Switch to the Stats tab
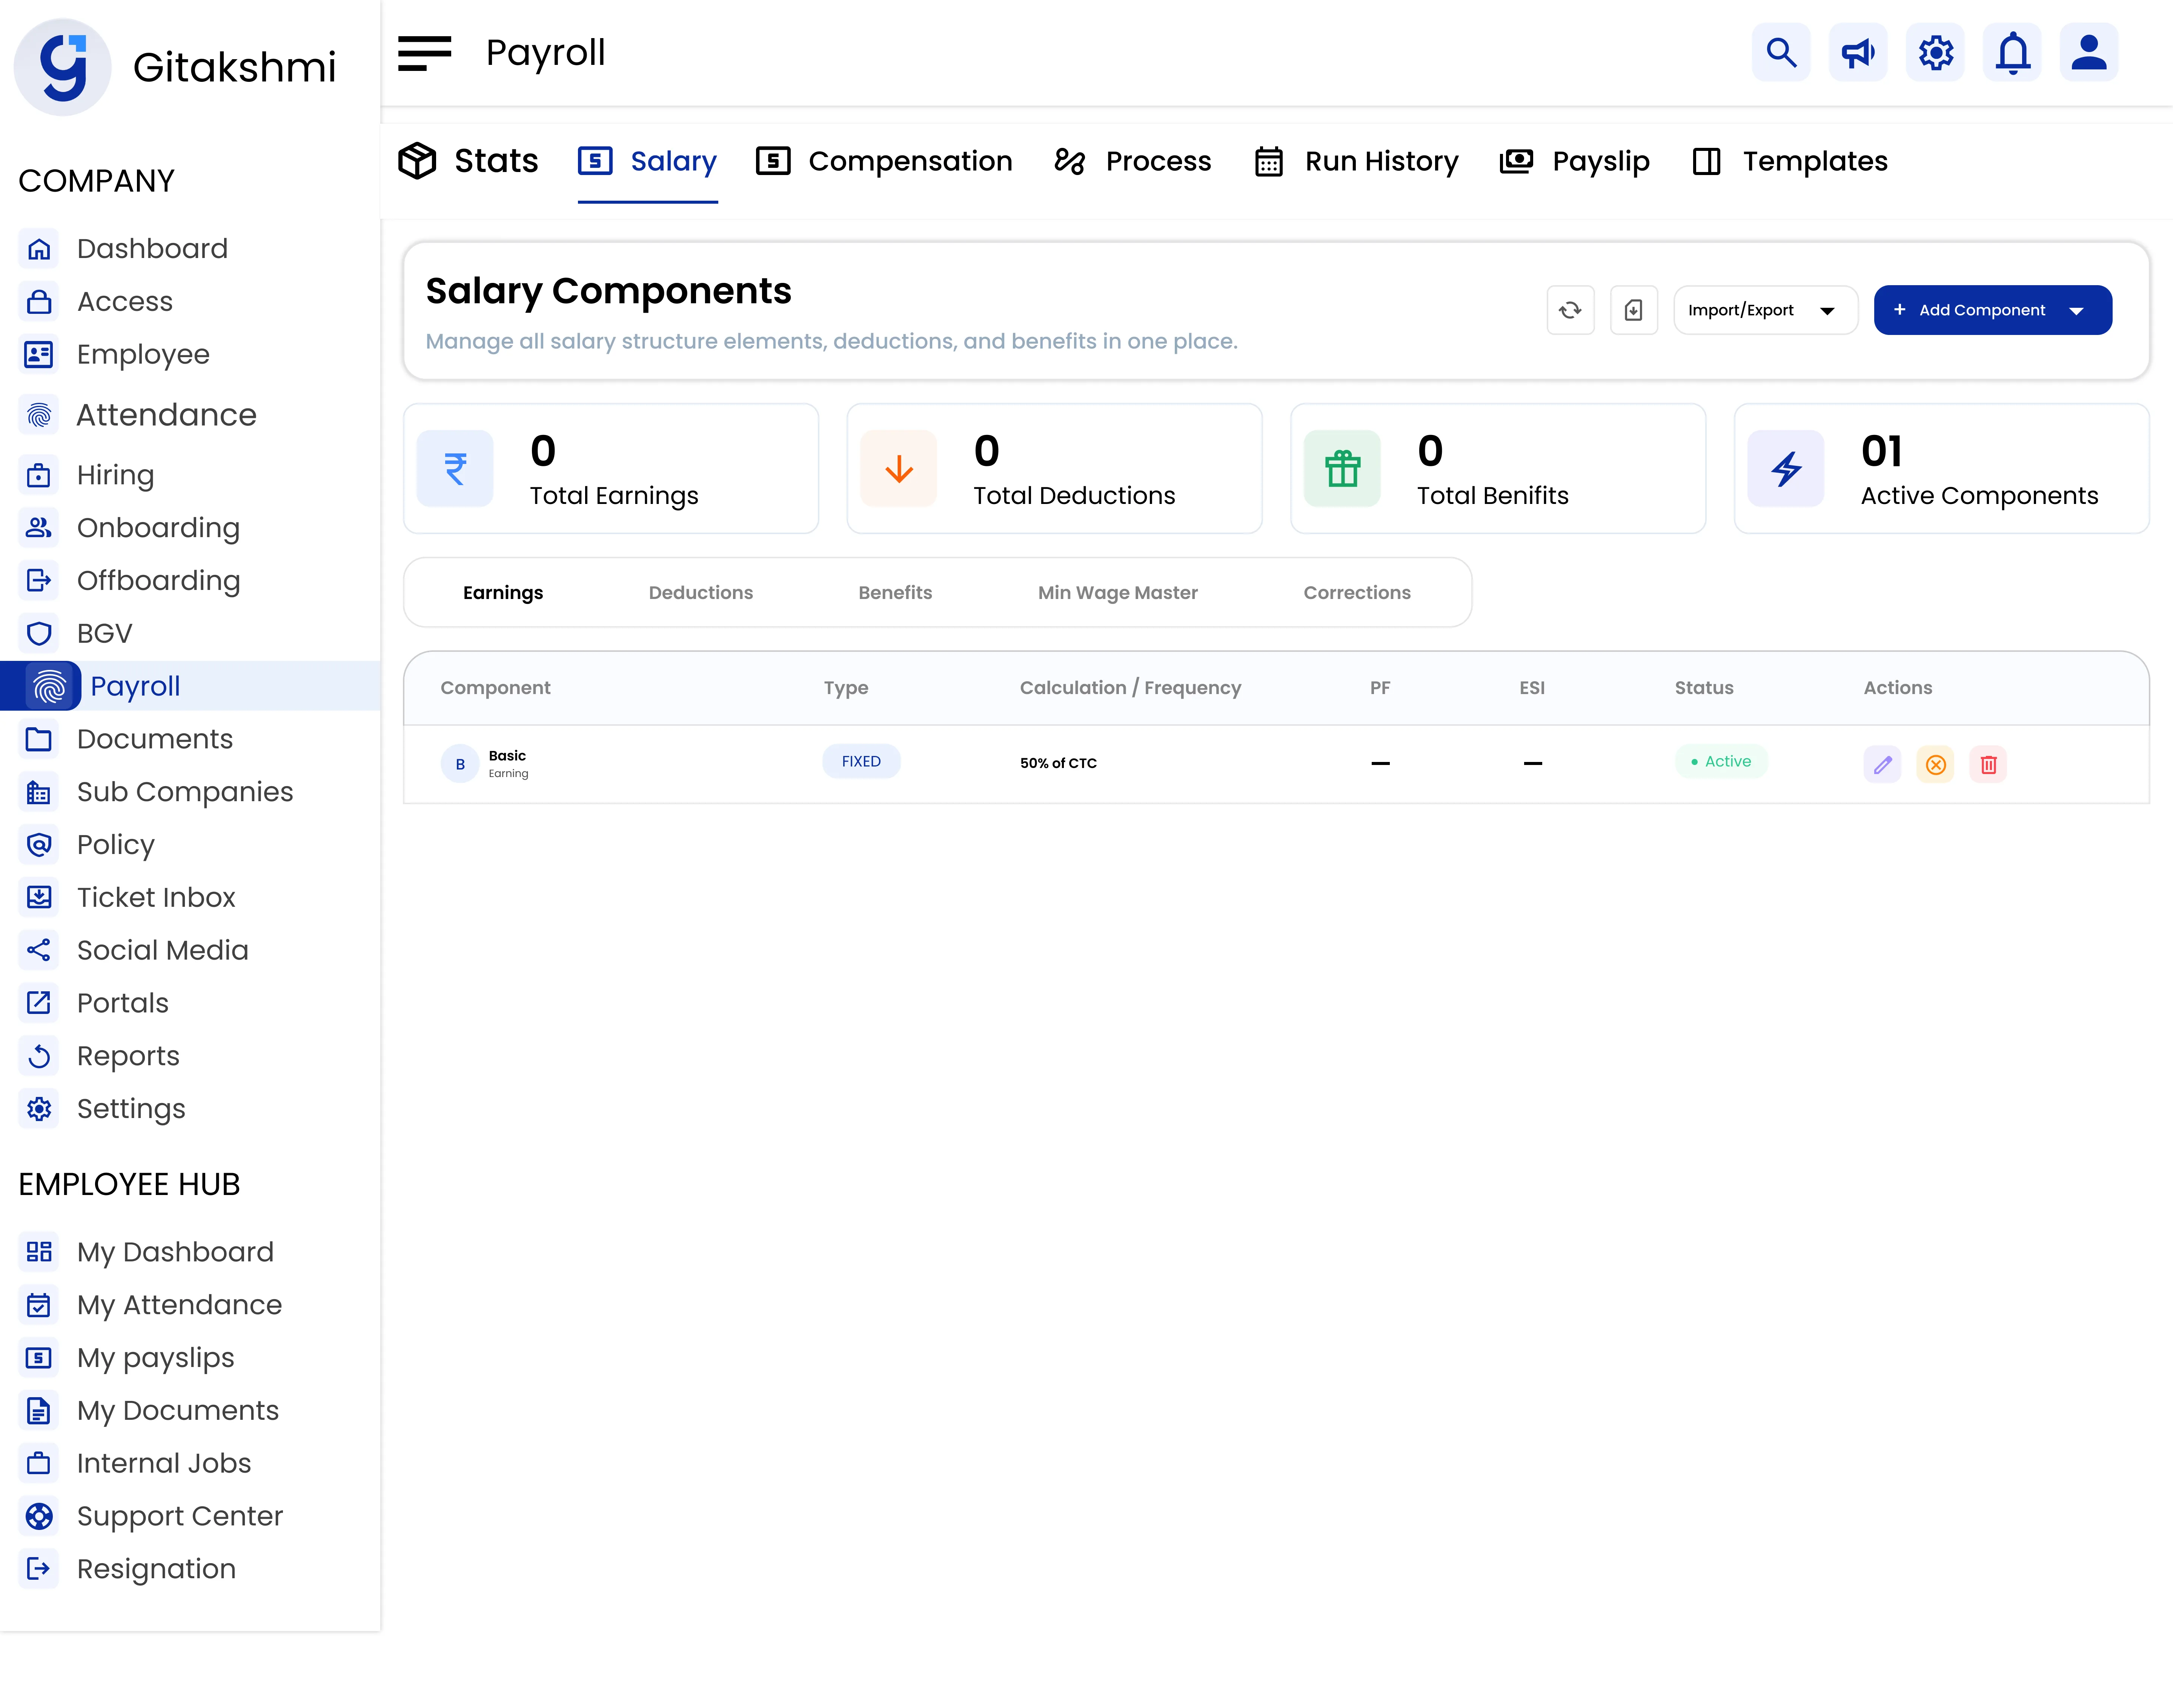 coord(468,161)
